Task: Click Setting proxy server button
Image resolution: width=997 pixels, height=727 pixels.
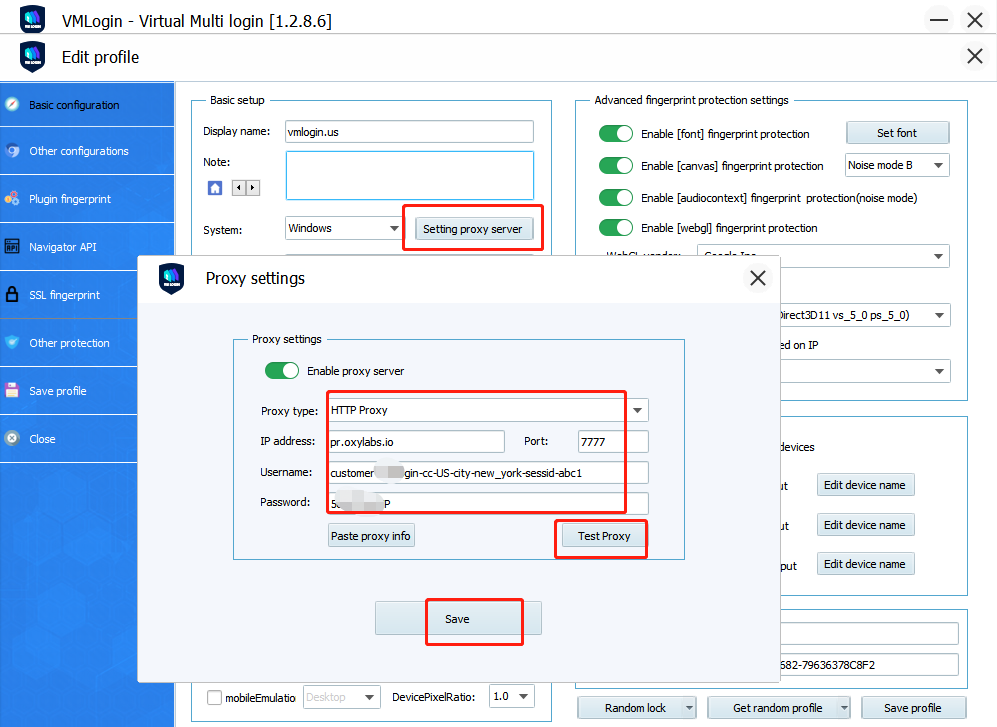Action: click(x=472, y=229)
